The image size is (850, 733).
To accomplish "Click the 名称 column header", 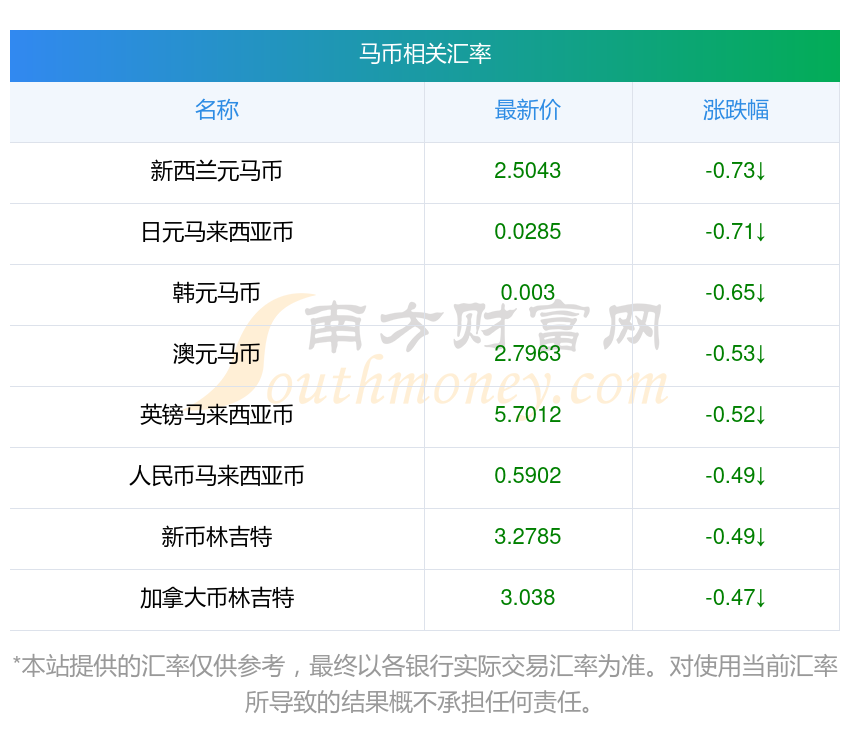I will point(217,110).
